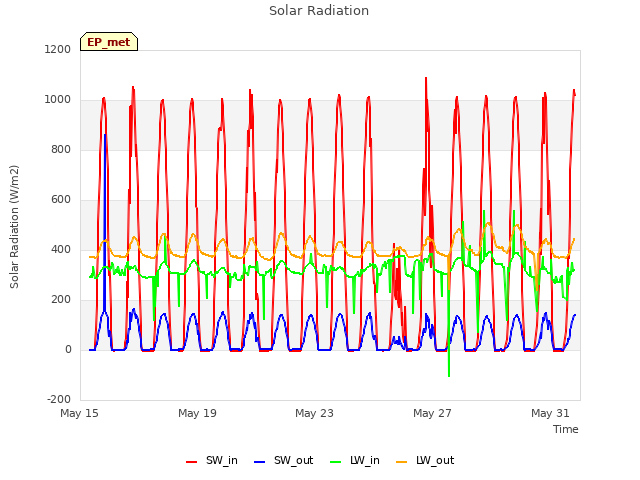Click the Solar Radiation (W/m2) axis title
Image resolution: width=640 pixels, height=480 pixels.
pyautogui.click(x=14, y=227)
